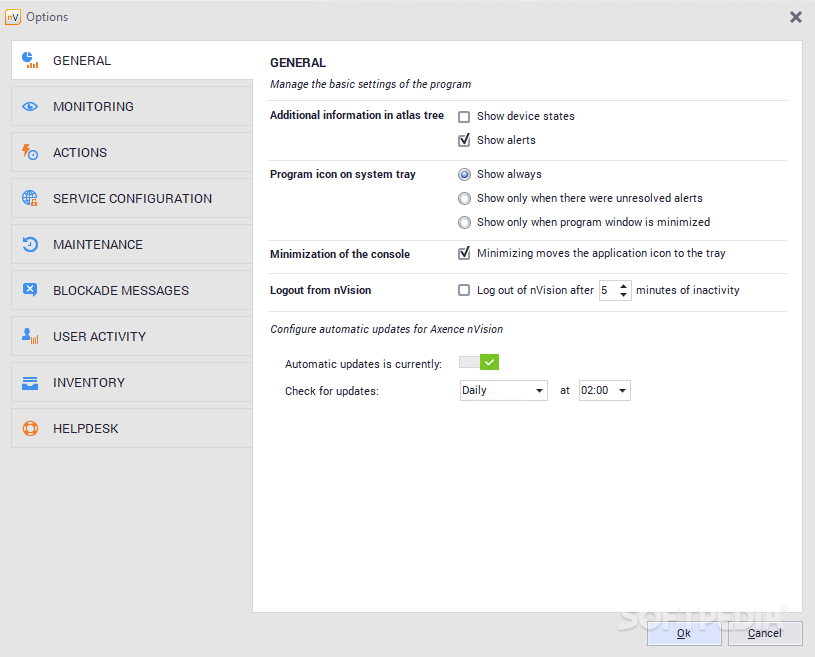Uncheck the Show alerts checkbox

[x=464, y=140]
